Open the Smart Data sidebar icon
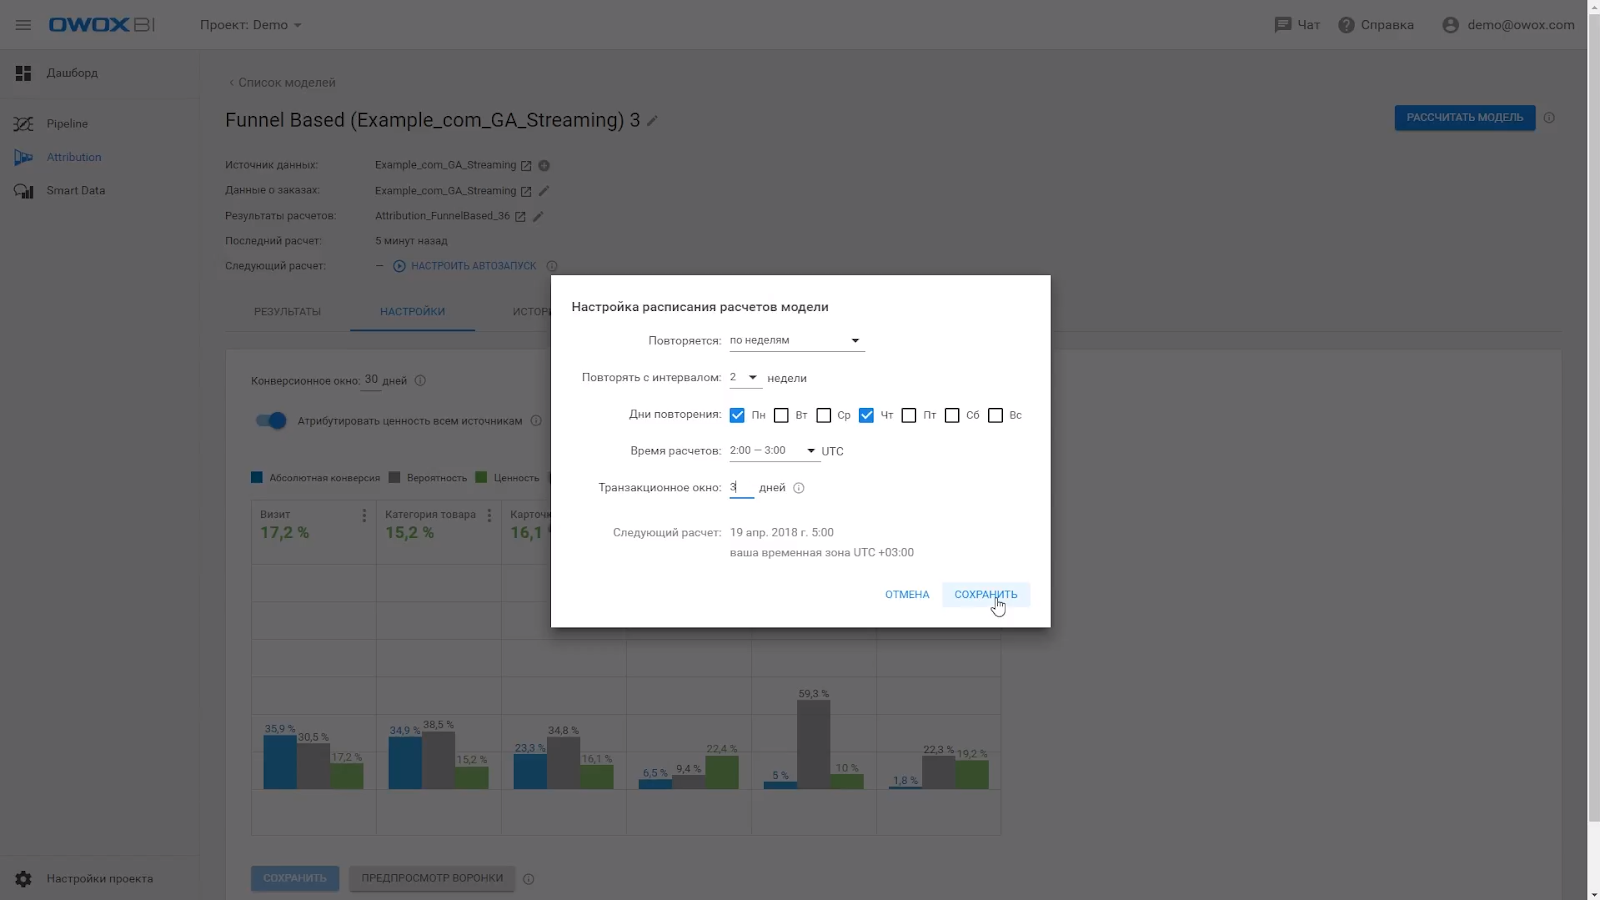Image resolution: width=1600 pixels, height=900 pixels. tap(23, 191)
